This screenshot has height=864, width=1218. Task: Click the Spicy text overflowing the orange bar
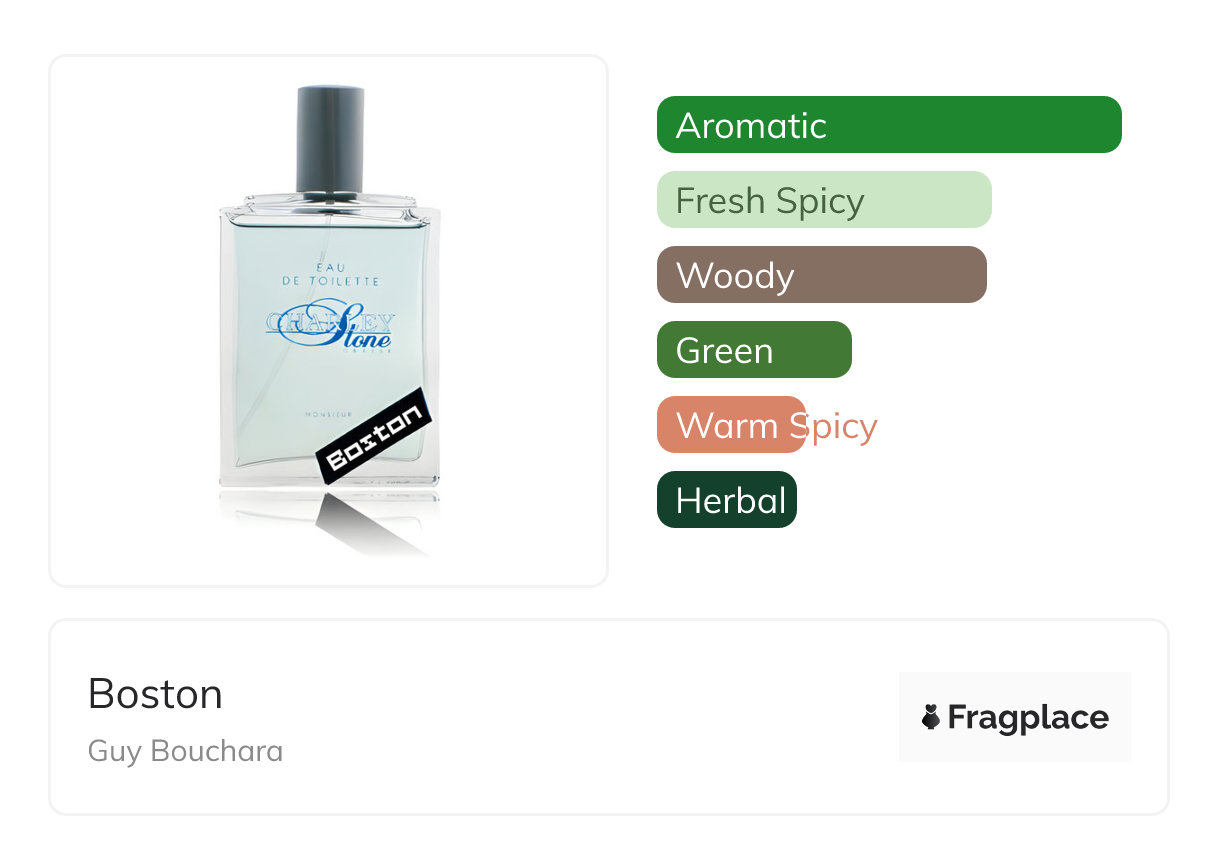tap(834, 427)
